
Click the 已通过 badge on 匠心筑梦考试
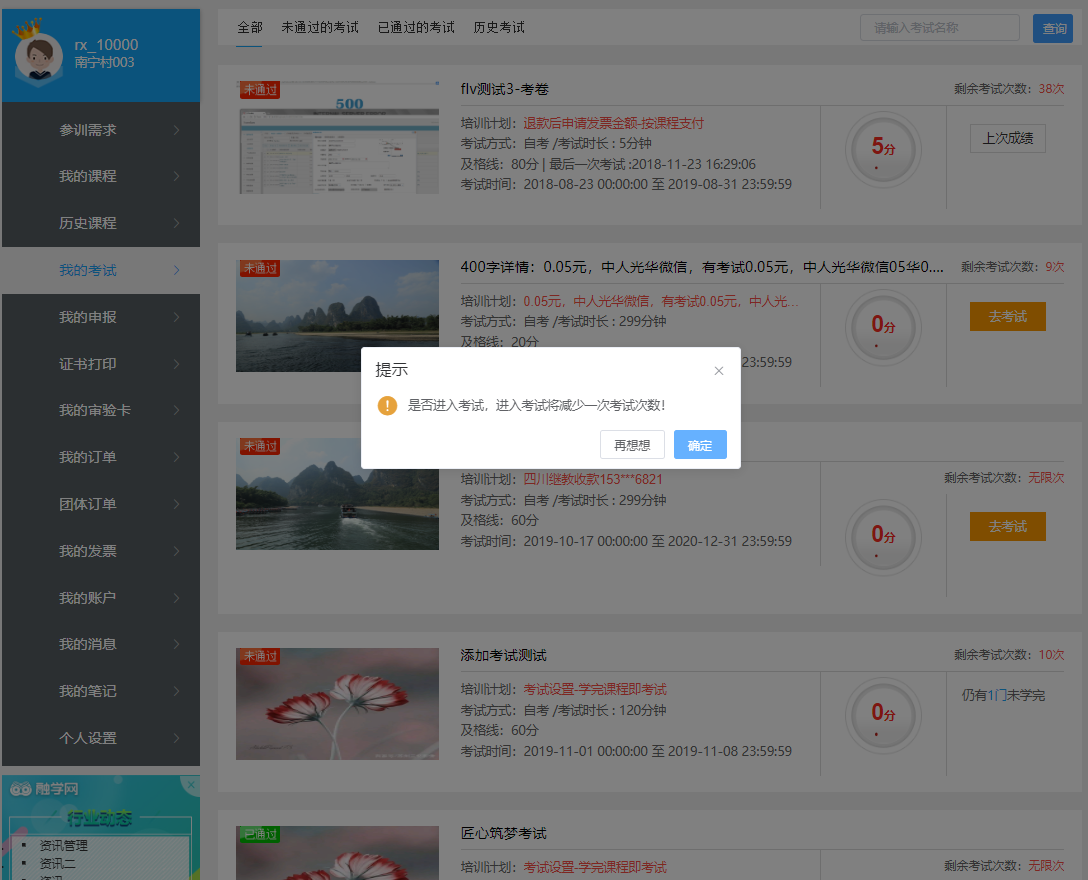[260, 834]
